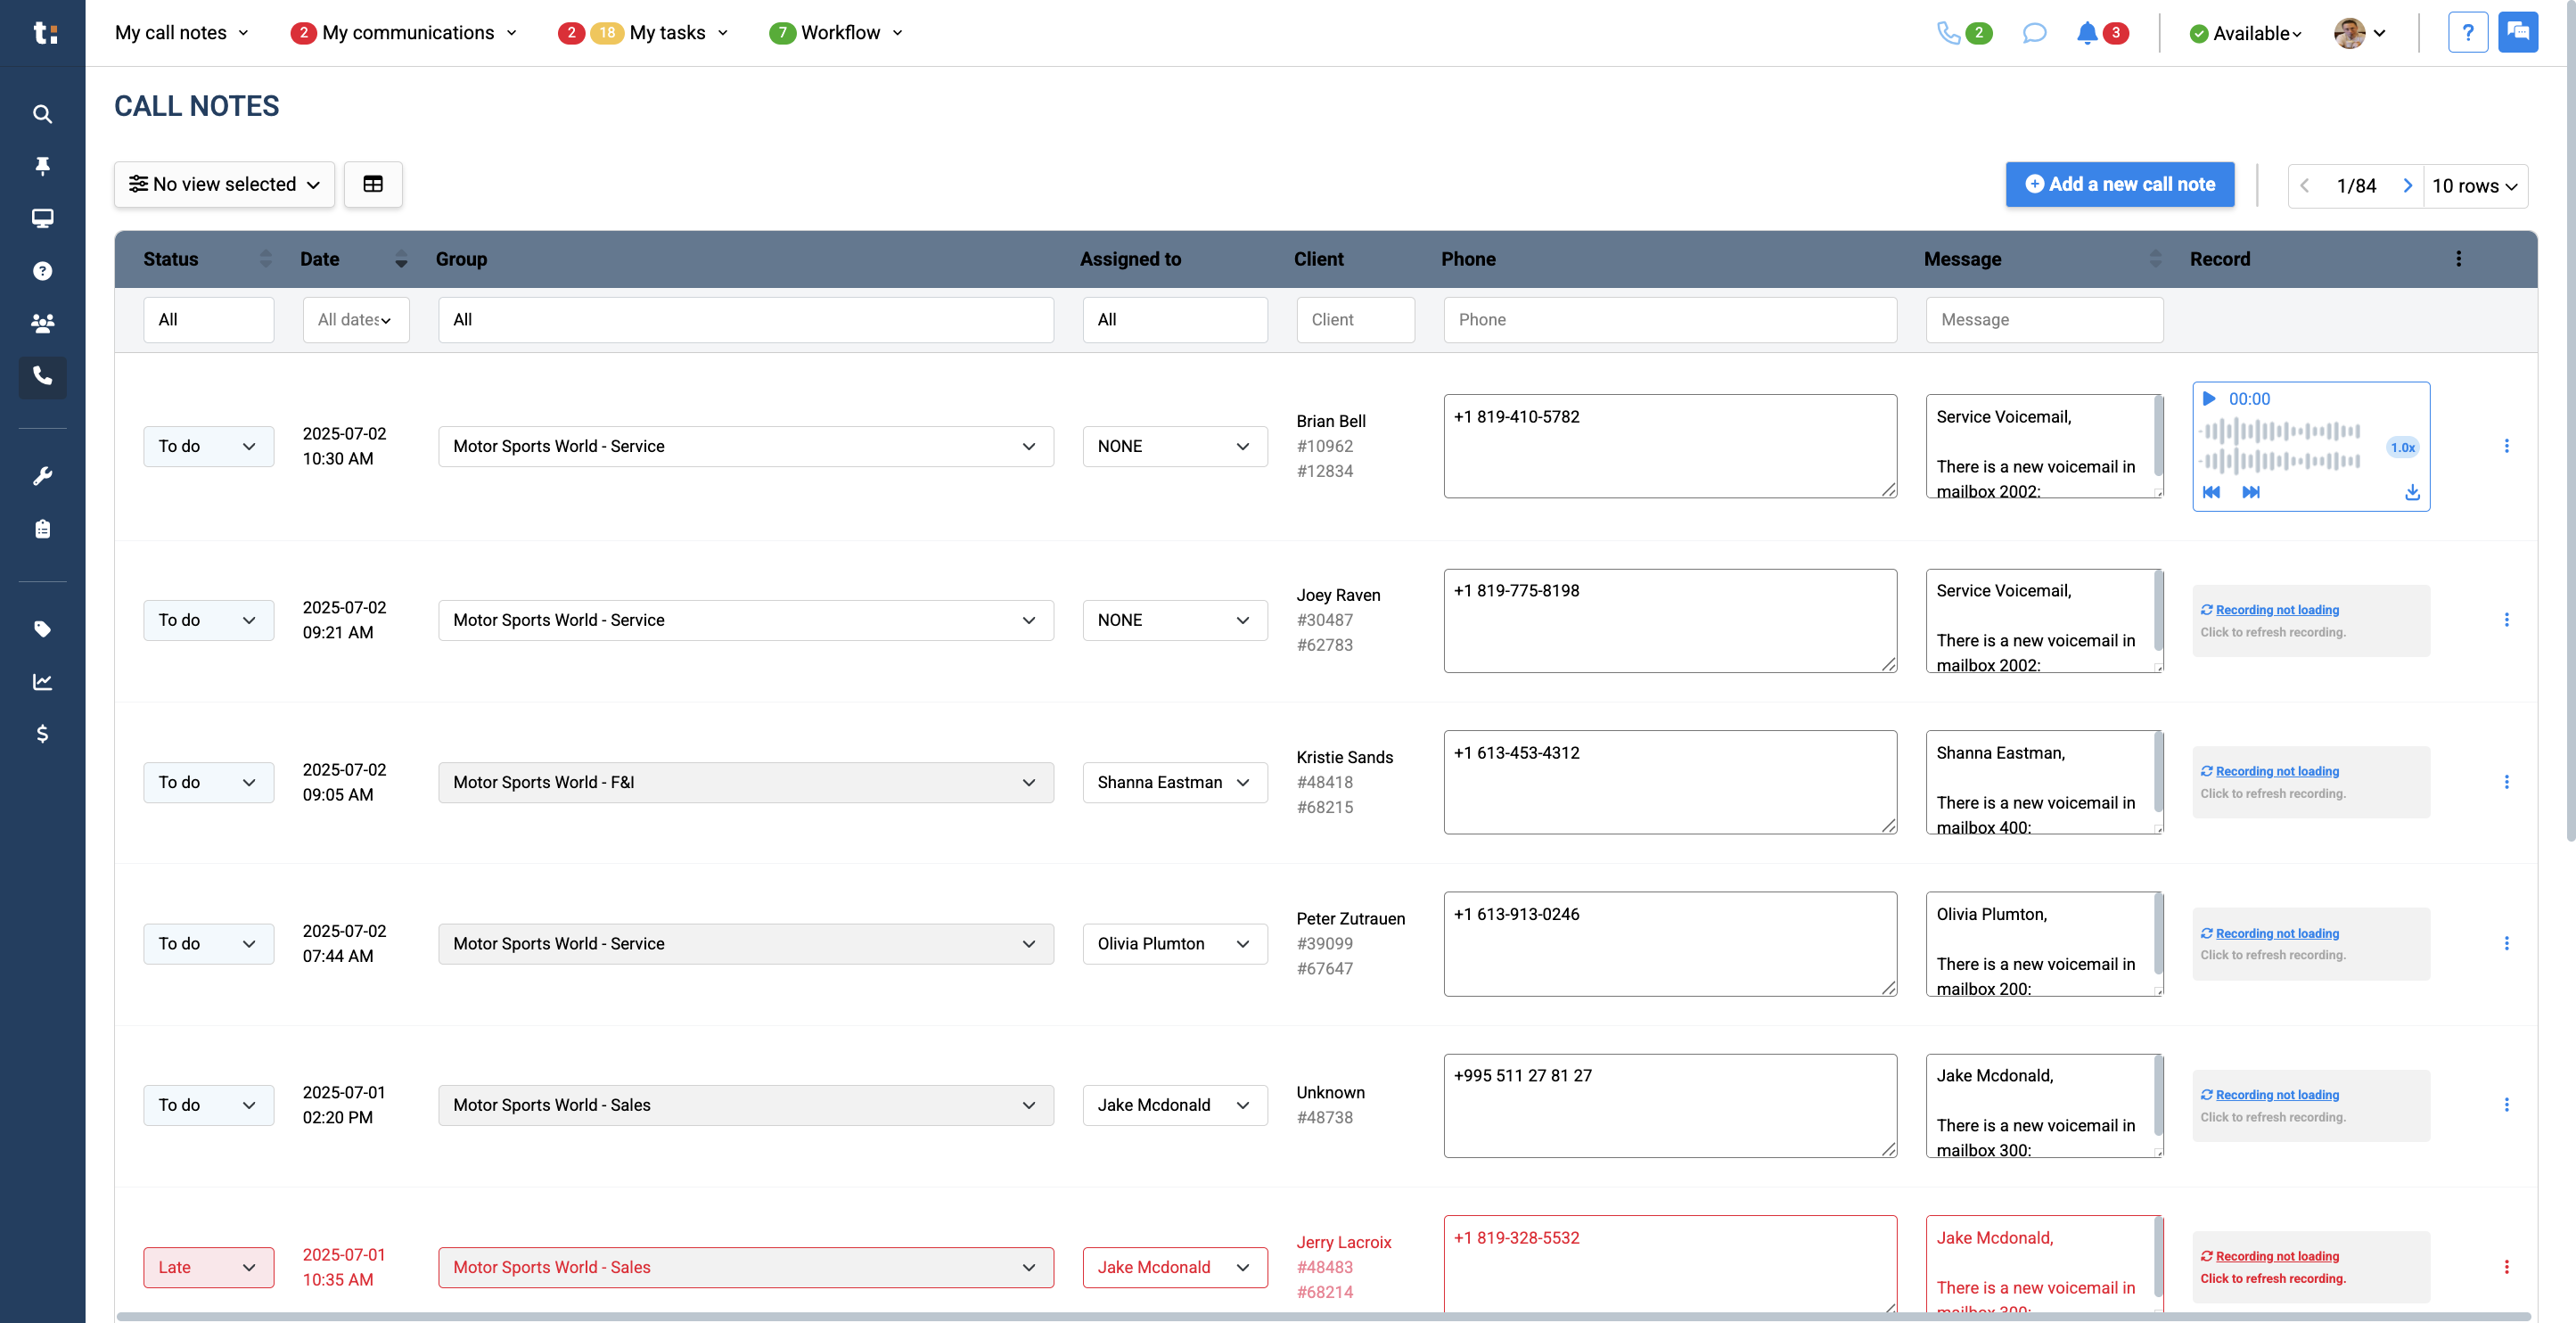Click the Phone filter field
This screenshot has width=2576, height=1323.
(x=1670, y=320)
